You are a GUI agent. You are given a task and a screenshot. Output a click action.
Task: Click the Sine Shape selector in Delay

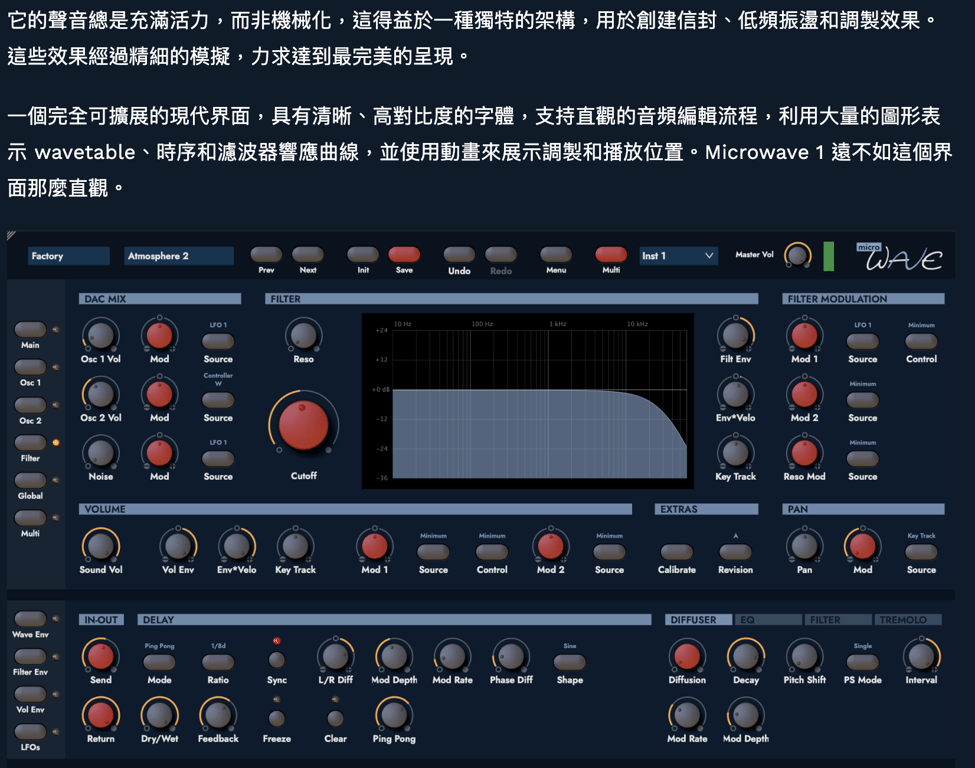(x=570, y=662)
